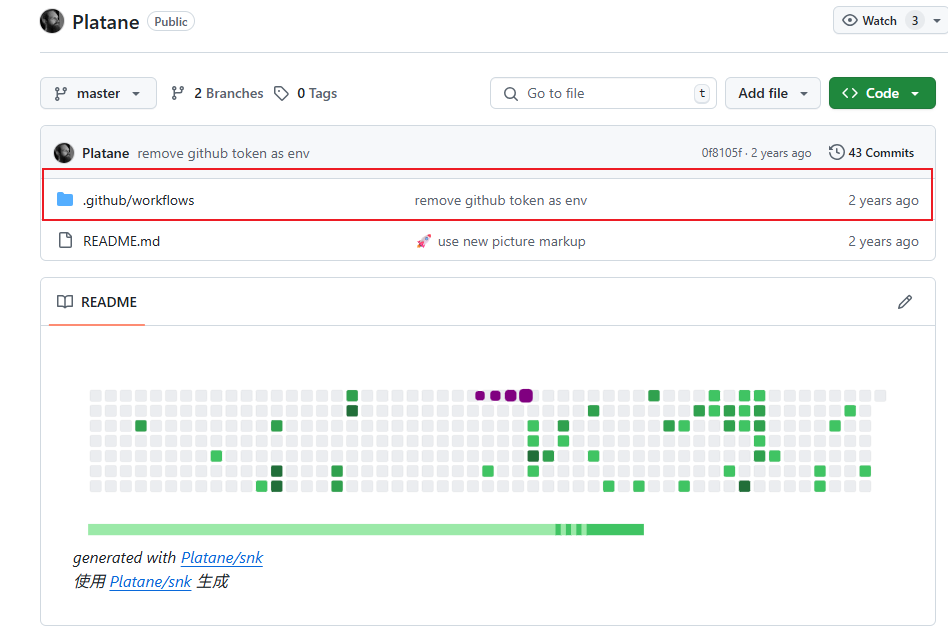948x642 pixels.
Task: Click the eye icon on Watch button
Action: 849,21
